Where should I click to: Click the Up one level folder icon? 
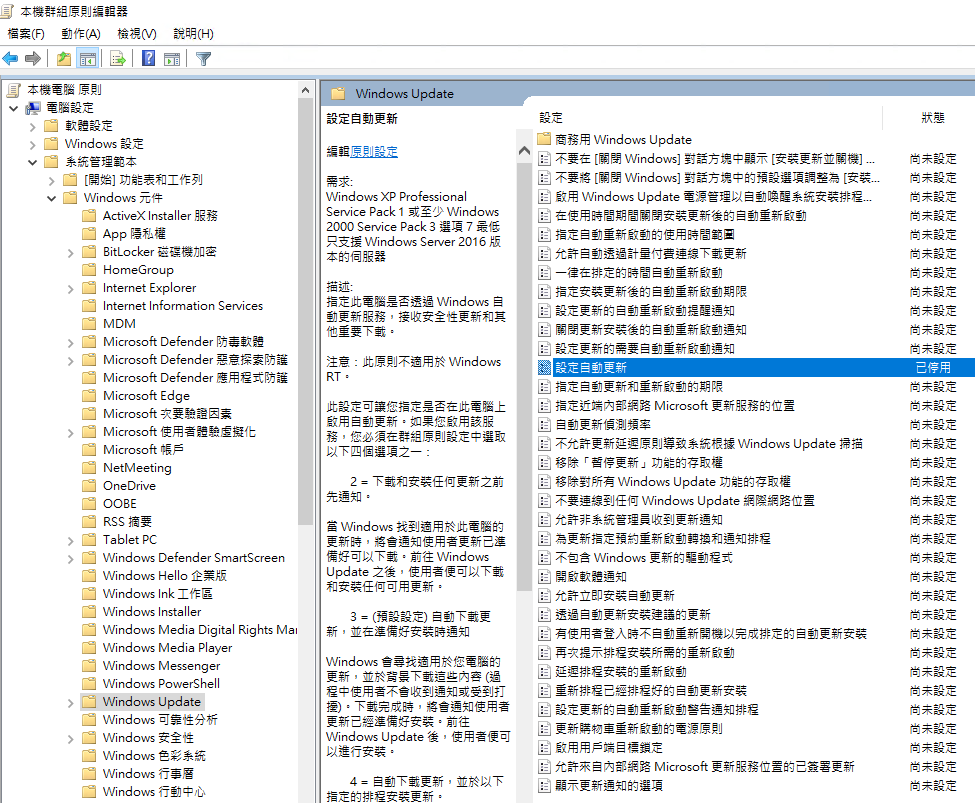(x=63, y=58)
